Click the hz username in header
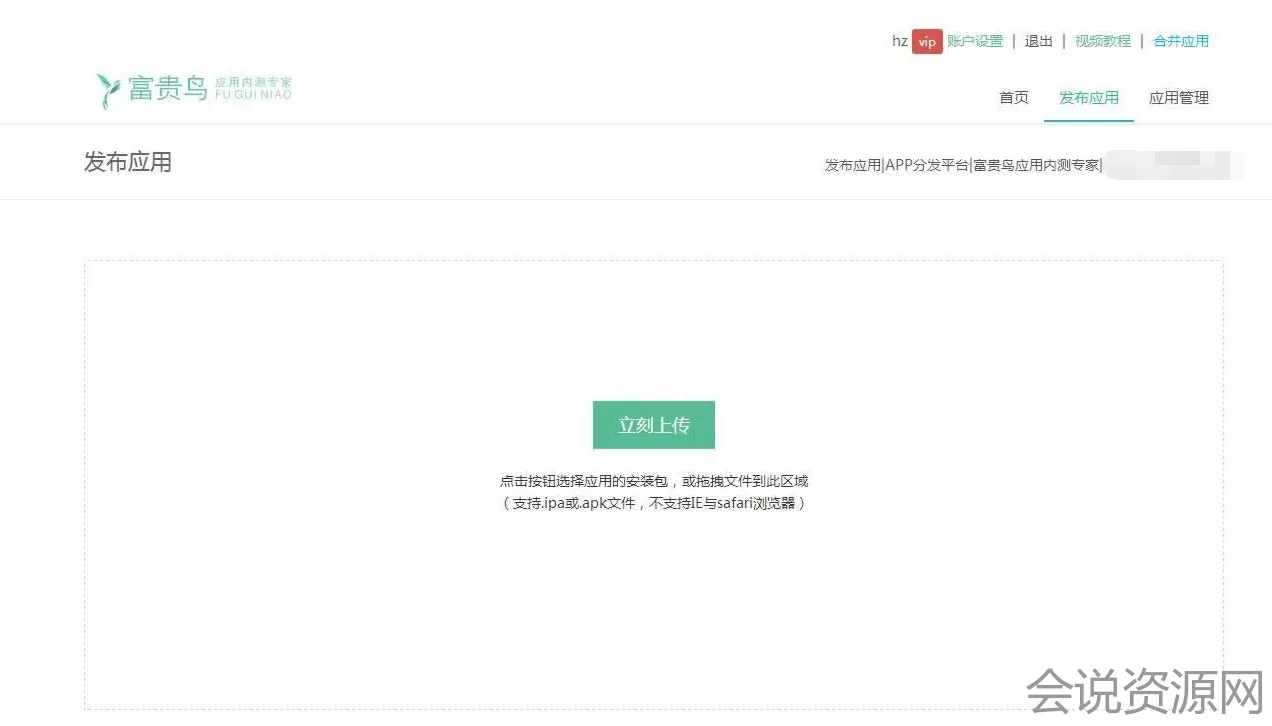1272x726 pixels. 899,41
